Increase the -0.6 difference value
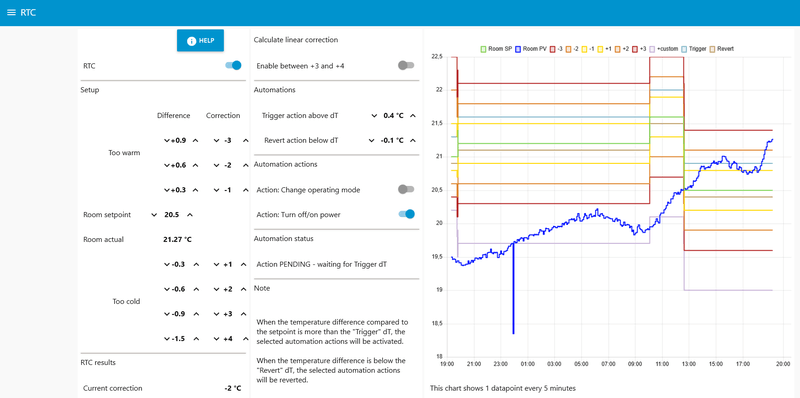800x398 pixels. [195, 289]
